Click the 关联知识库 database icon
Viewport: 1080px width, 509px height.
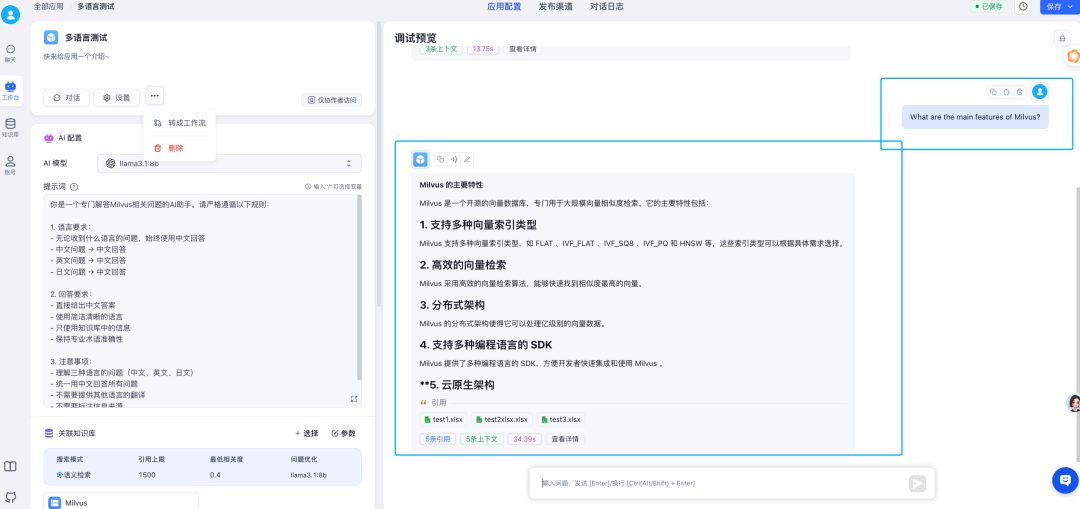49,433
